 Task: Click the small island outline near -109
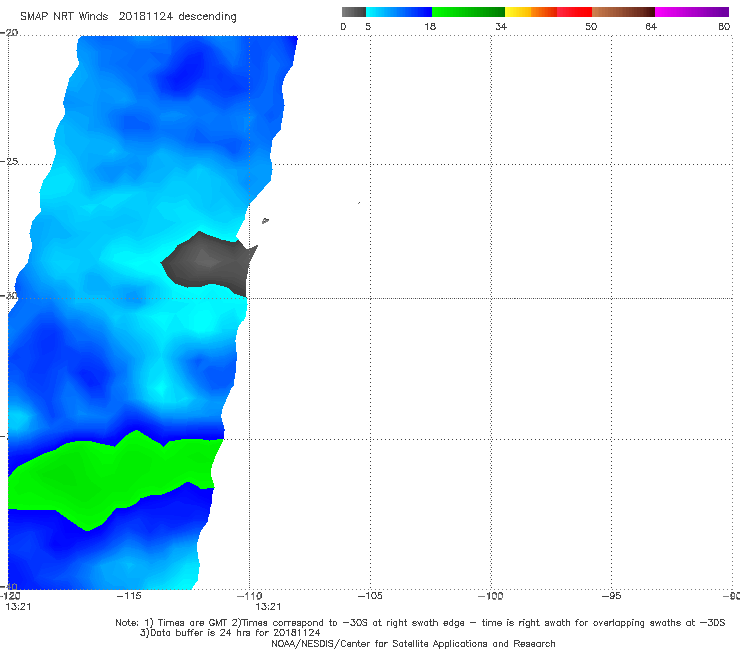coord(265,220)
